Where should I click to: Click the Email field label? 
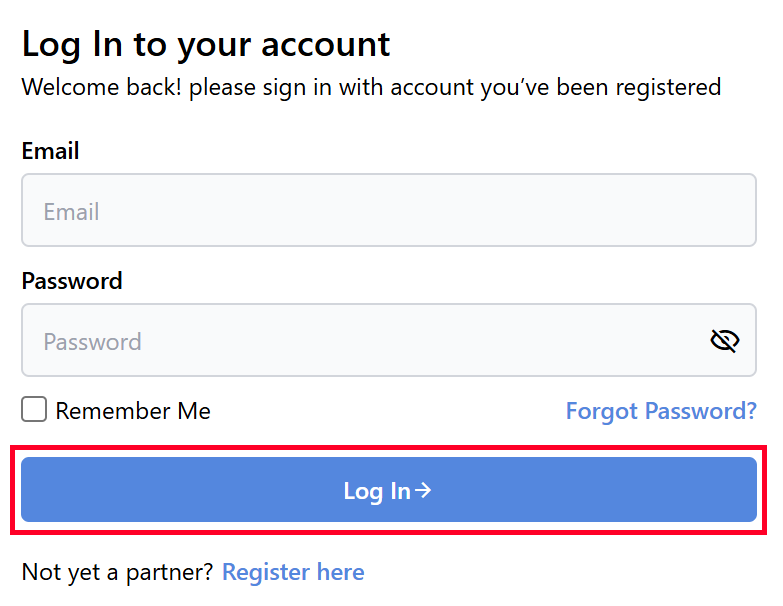pos(50,151)
